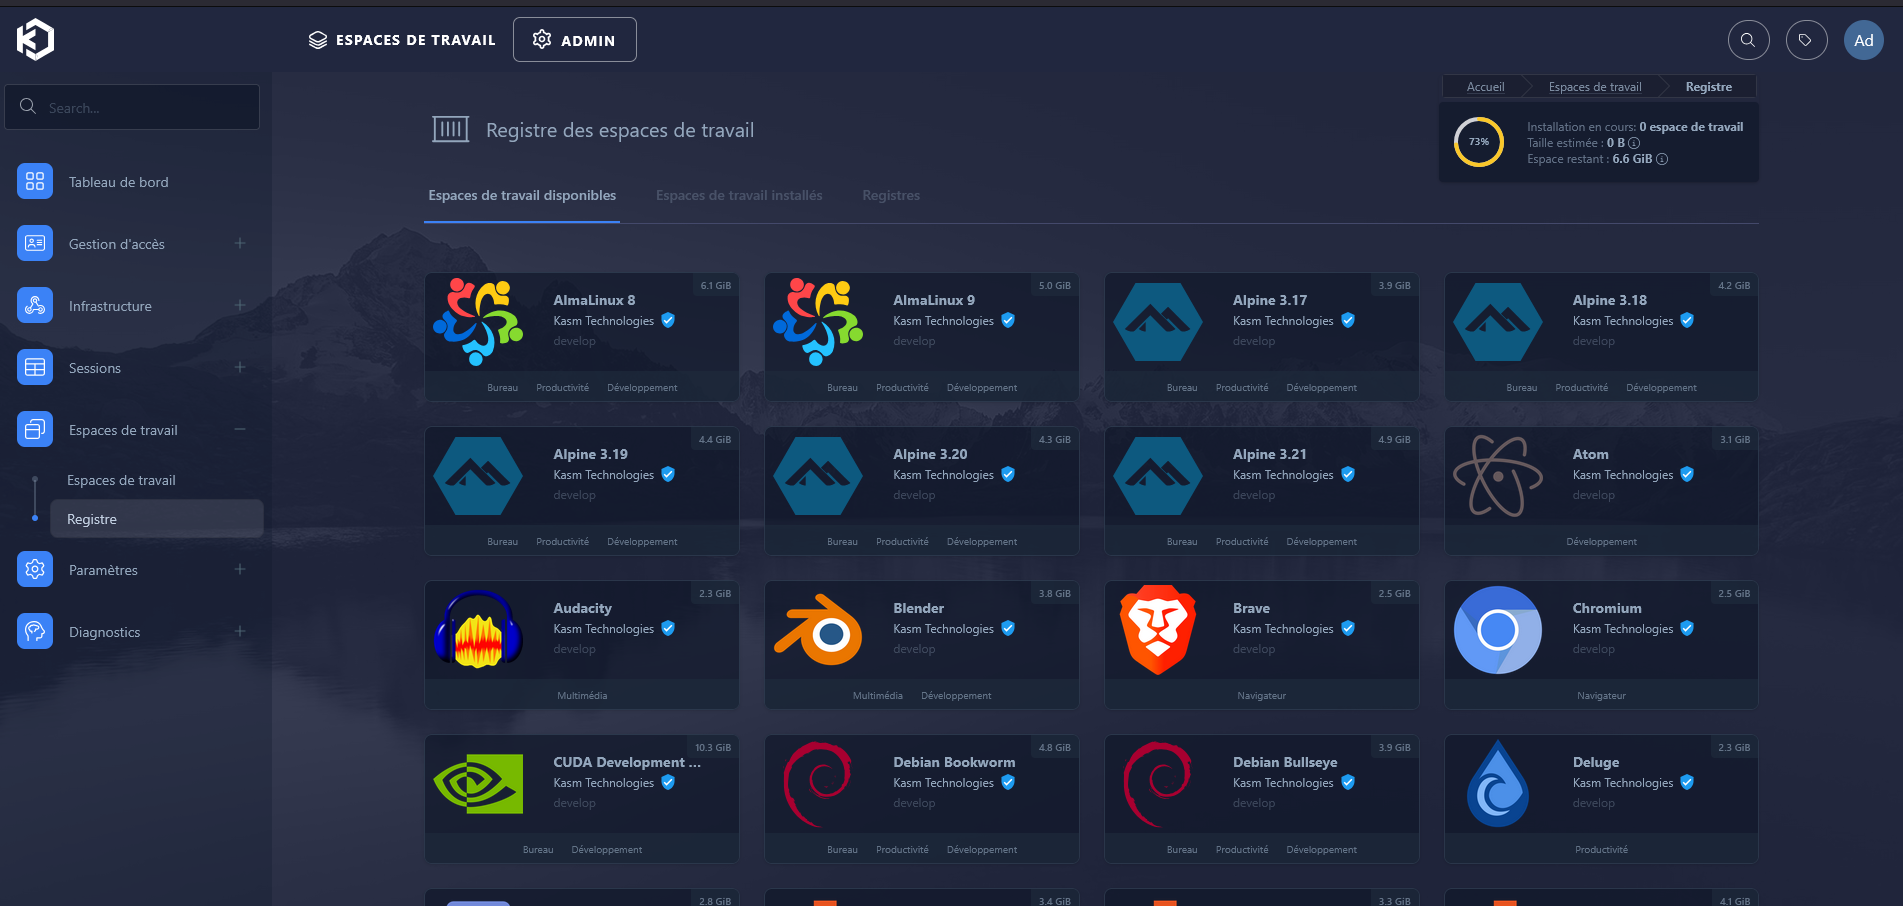1903x906 pixels.
Task: Click the Gestion d'accès sidebar icon
Action: [35, 243]
